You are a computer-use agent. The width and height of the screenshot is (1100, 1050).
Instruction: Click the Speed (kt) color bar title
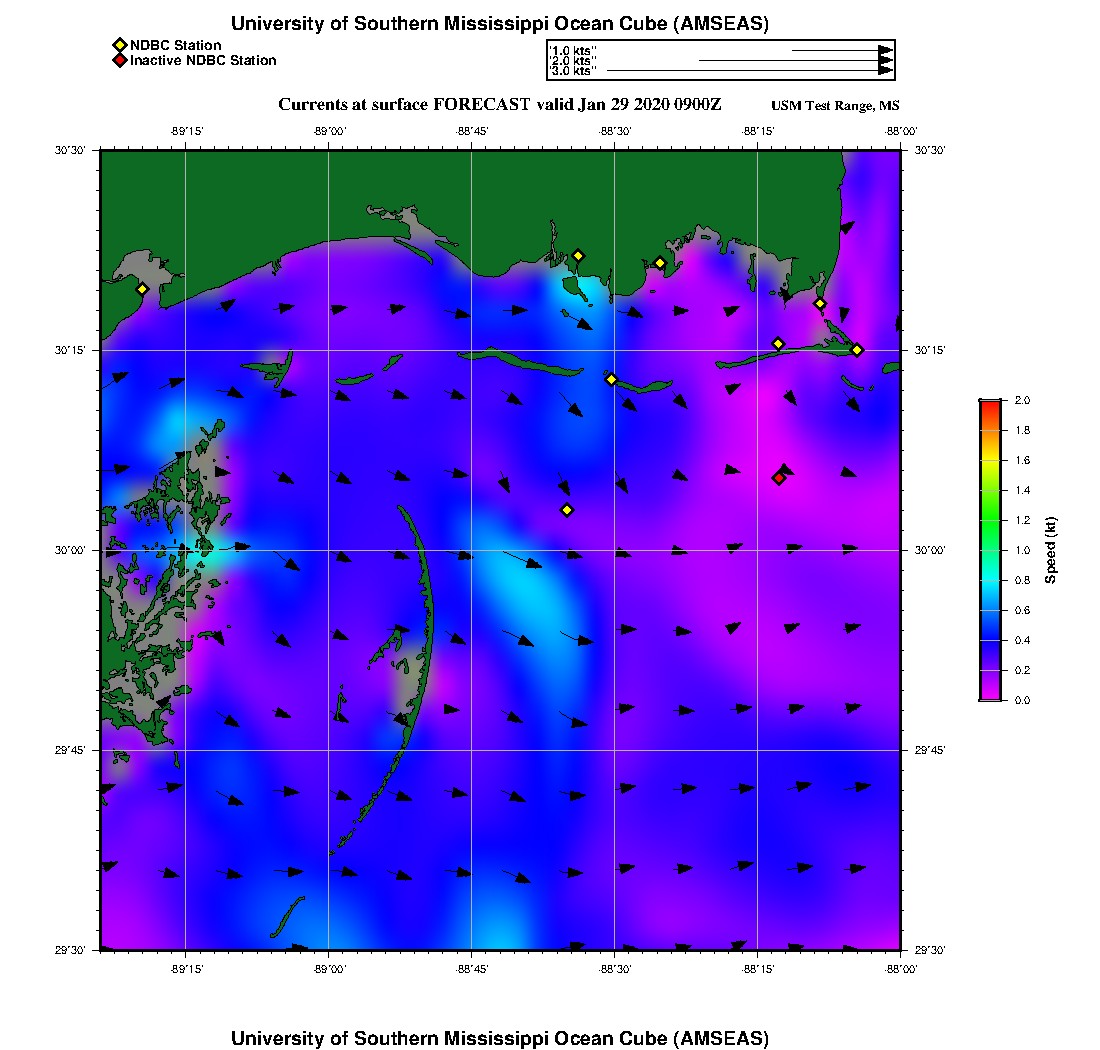[x=1051, y=550]
